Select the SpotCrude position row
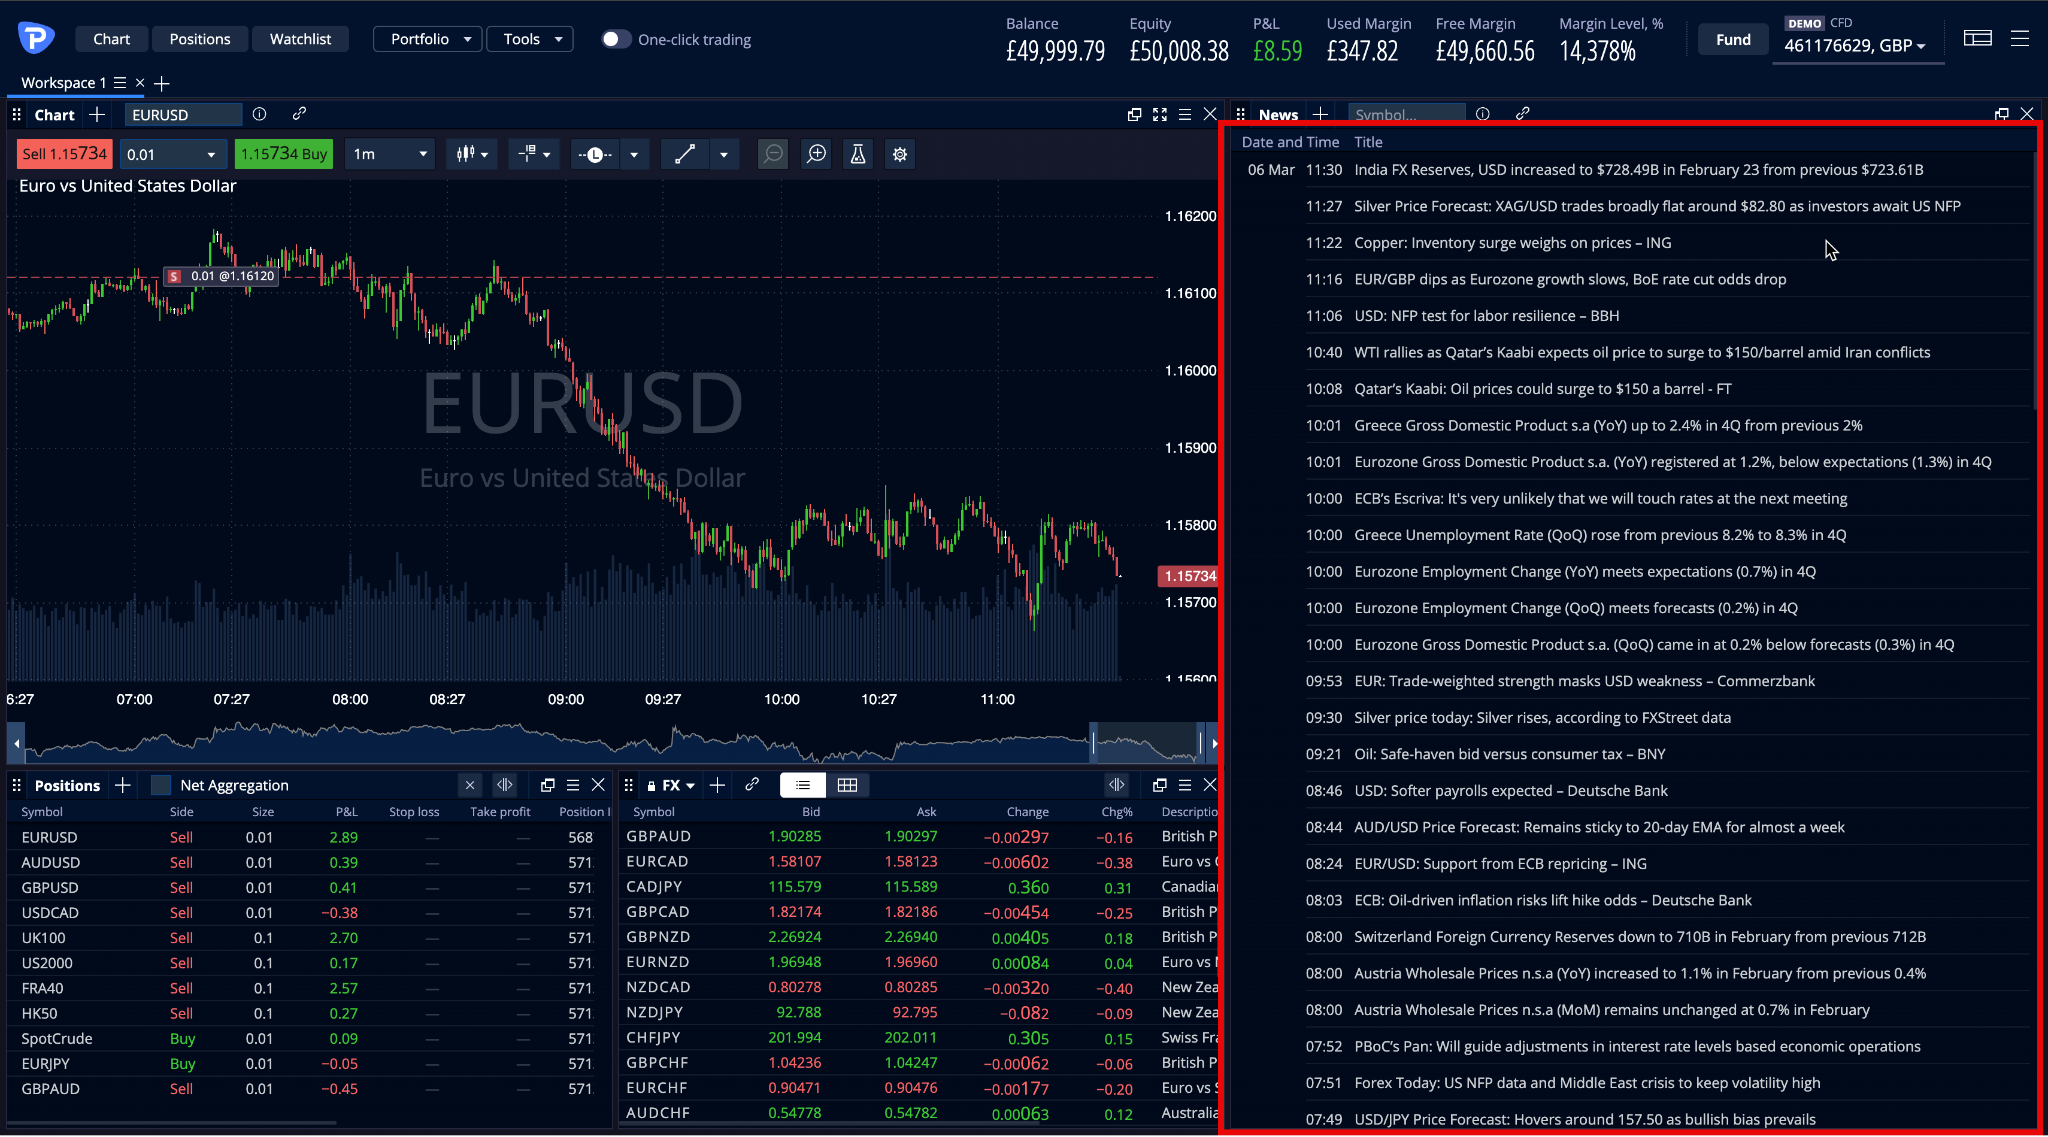The height and width of the screenshot is (1137, 2048). [x=310, y=1038]
